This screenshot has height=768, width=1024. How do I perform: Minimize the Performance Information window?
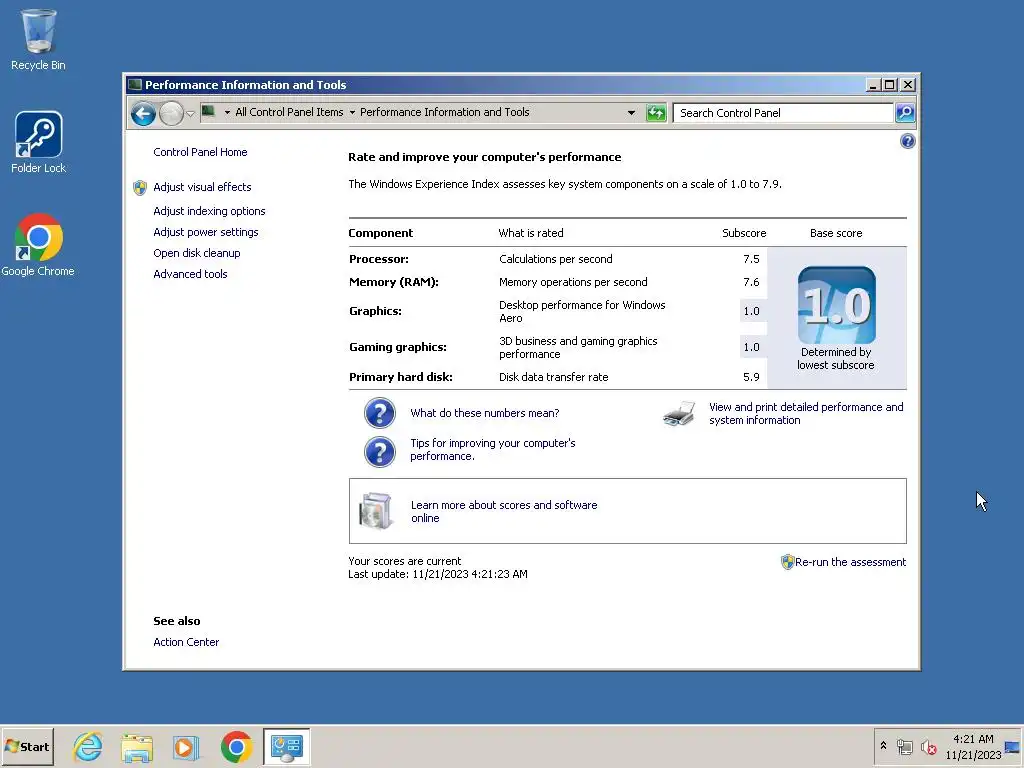873,84
